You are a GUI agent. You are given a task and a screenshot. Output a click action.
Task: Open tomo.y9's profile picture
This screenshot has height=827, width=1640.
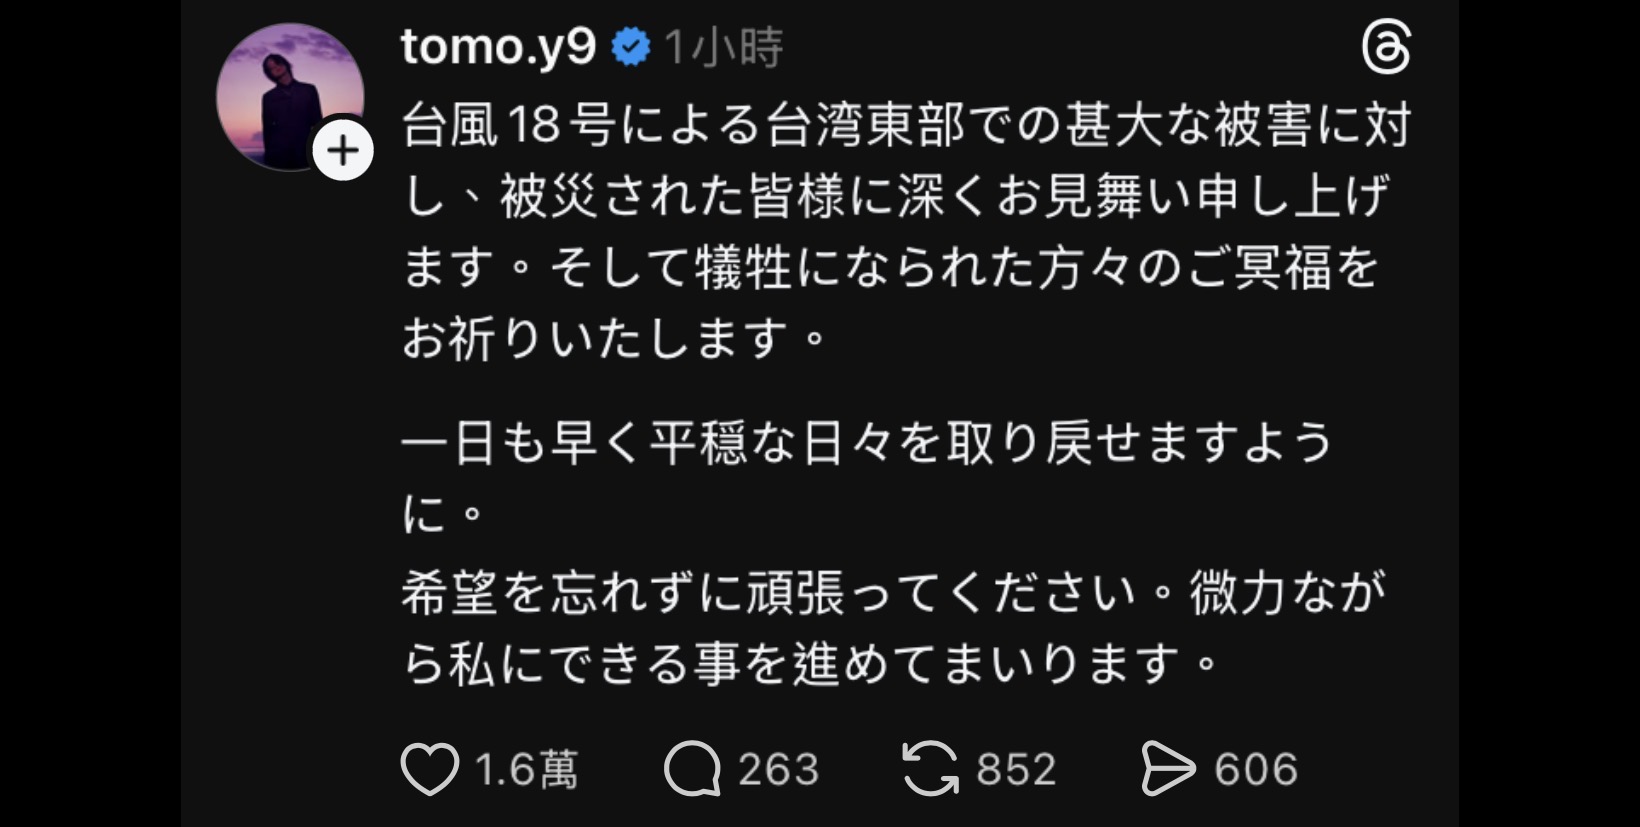(288, 95)
